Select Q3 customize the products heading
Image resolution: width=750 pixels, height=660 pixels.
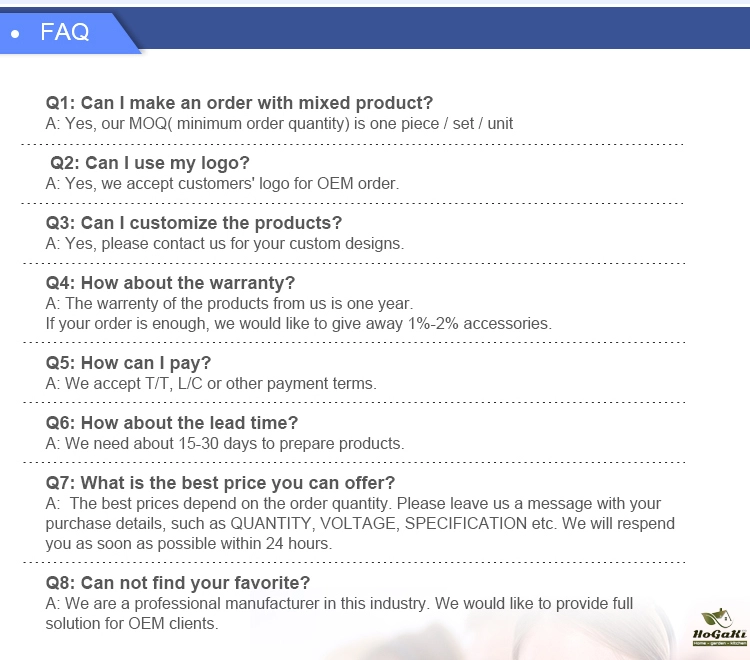pyautogui.click(x=194, y=223)
